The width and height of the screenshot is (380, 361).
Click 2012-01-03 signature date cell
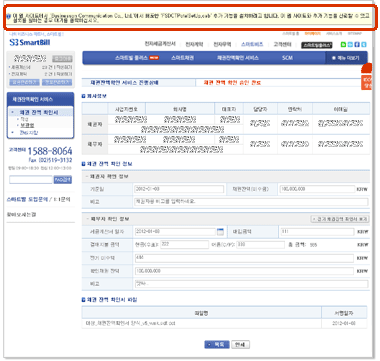click(344, 323)
